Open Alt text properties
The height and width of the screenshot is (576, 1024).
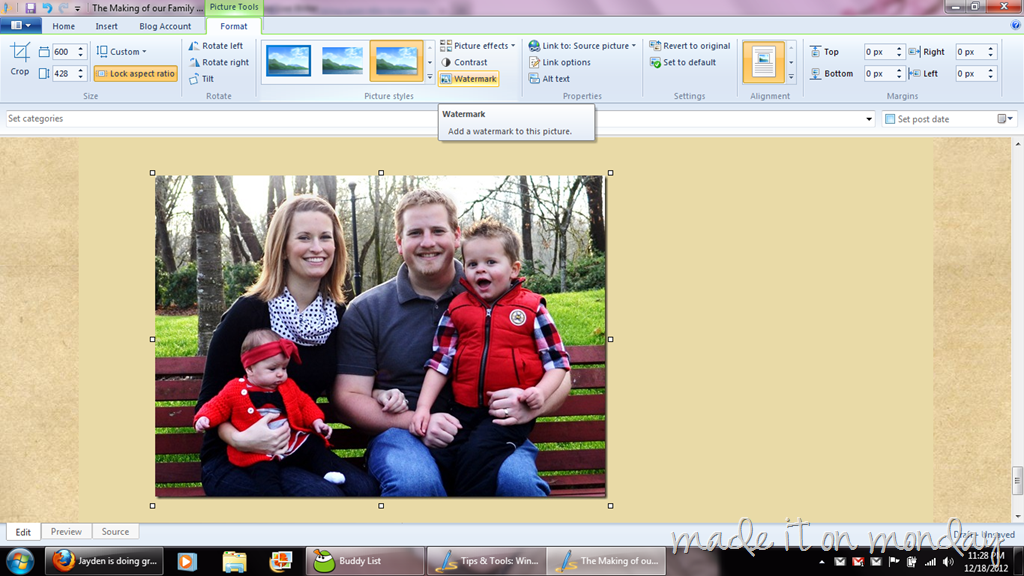tap(549, 79)
